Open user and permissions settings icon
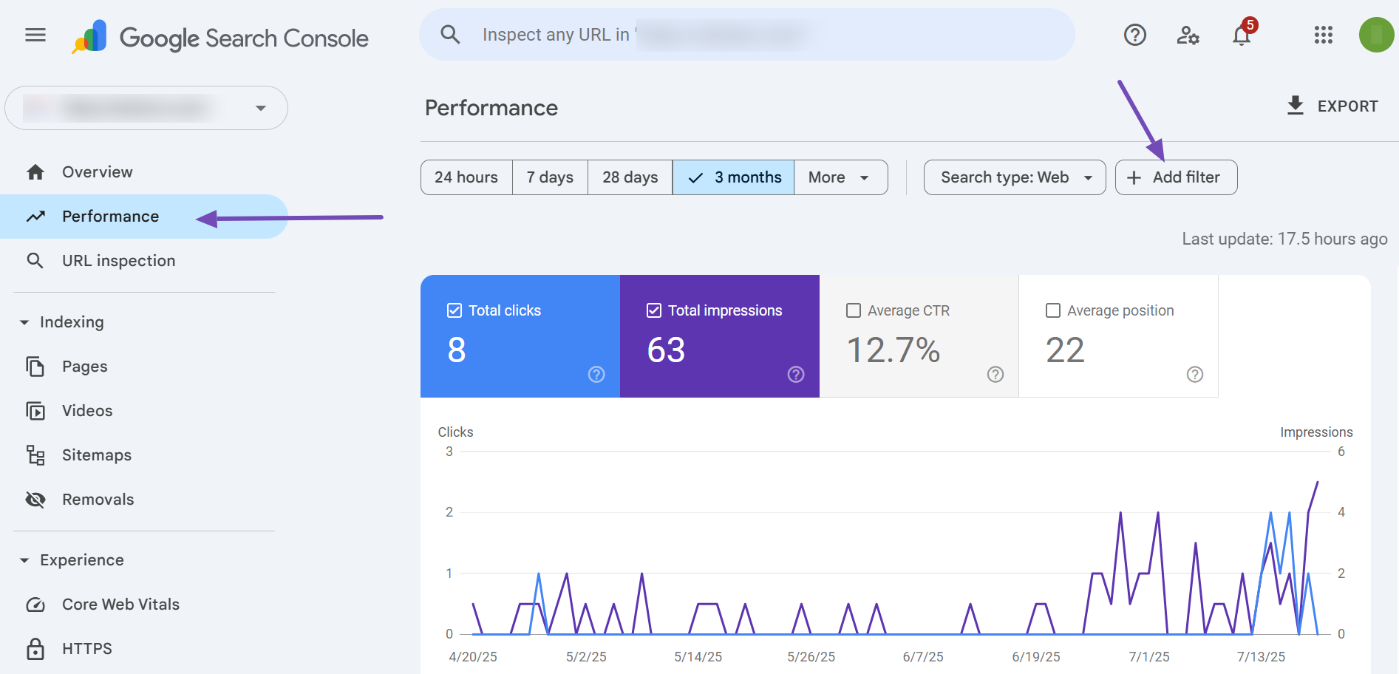The height and width of the screenshot is (674, 1399). click(x=1188, y=35)
